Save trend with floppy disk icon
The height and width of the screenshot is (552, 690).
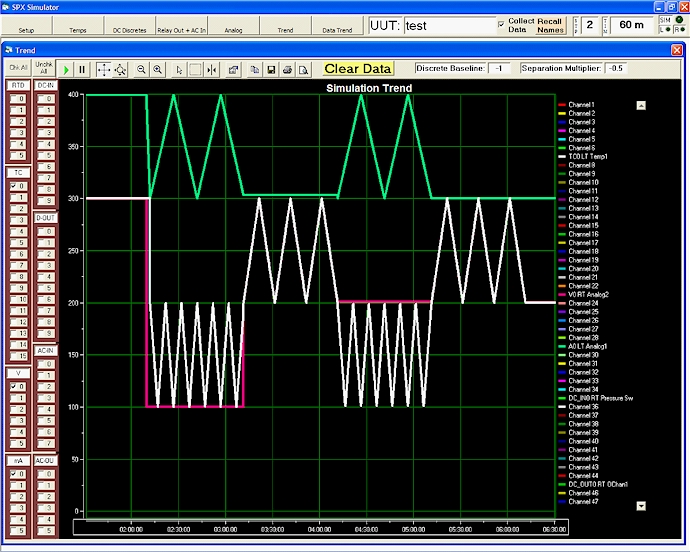271,70
